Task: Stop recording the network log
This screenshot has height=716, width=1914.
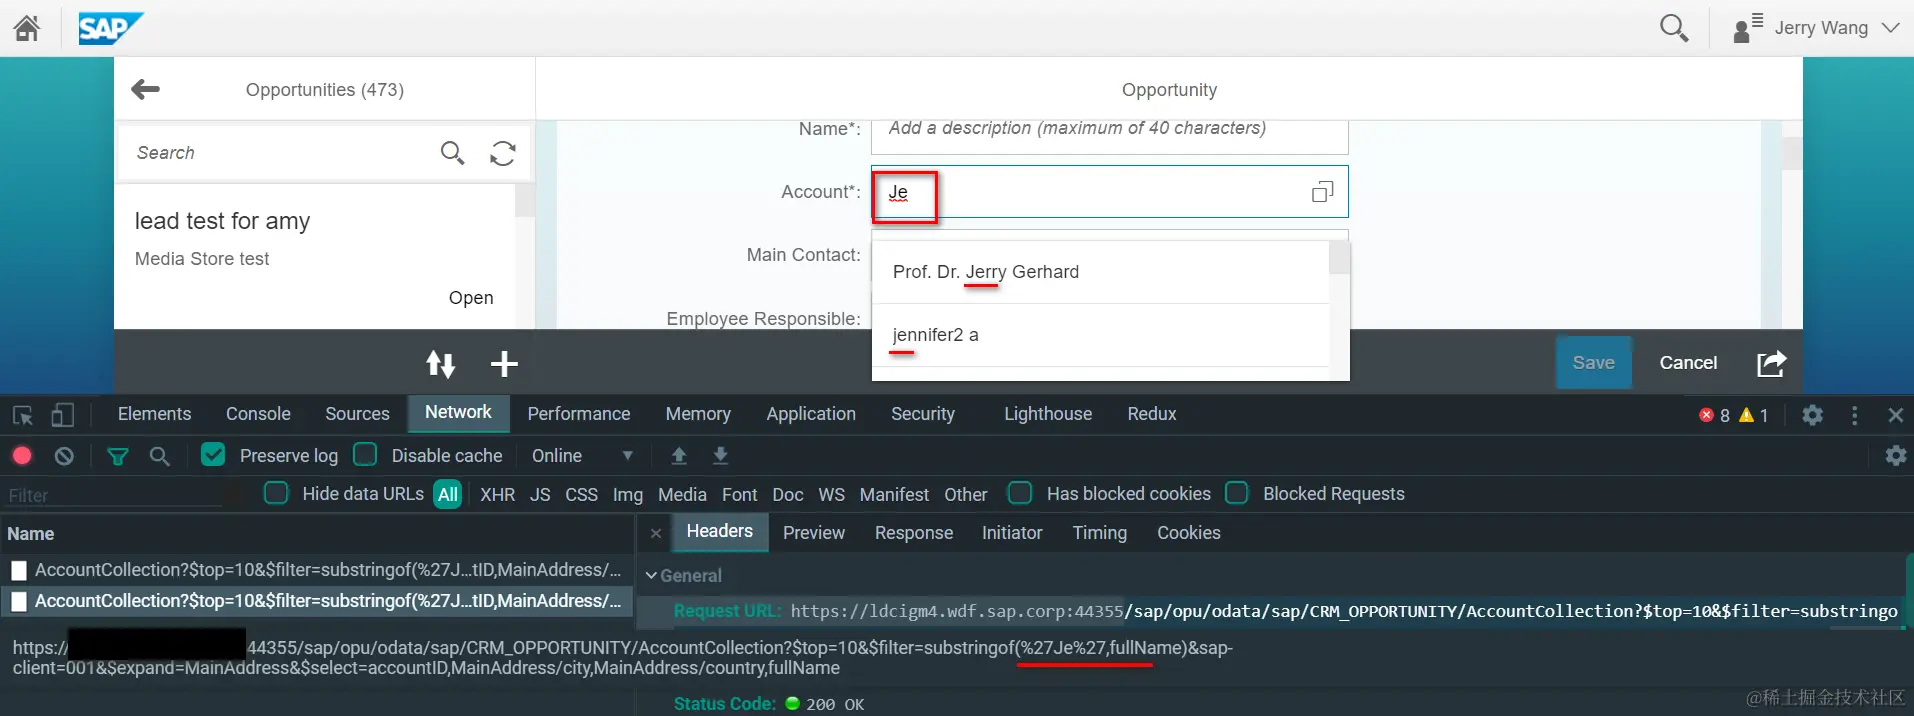Action: pos(22,456)
